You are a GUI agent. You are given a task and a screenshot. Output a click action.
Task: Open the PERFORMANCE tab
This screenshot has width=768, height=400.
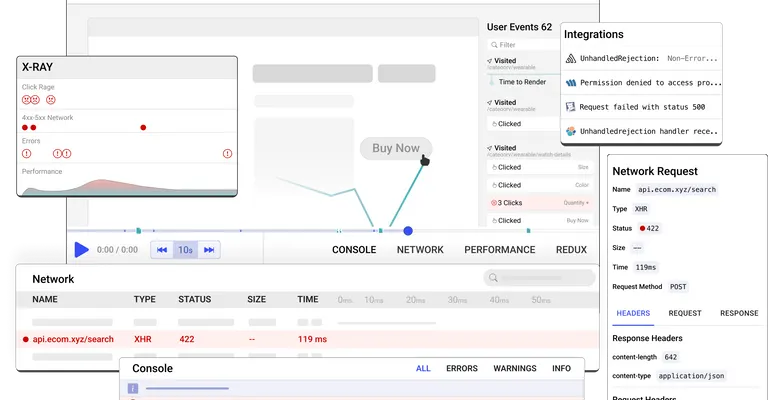[x=499, y=250]
